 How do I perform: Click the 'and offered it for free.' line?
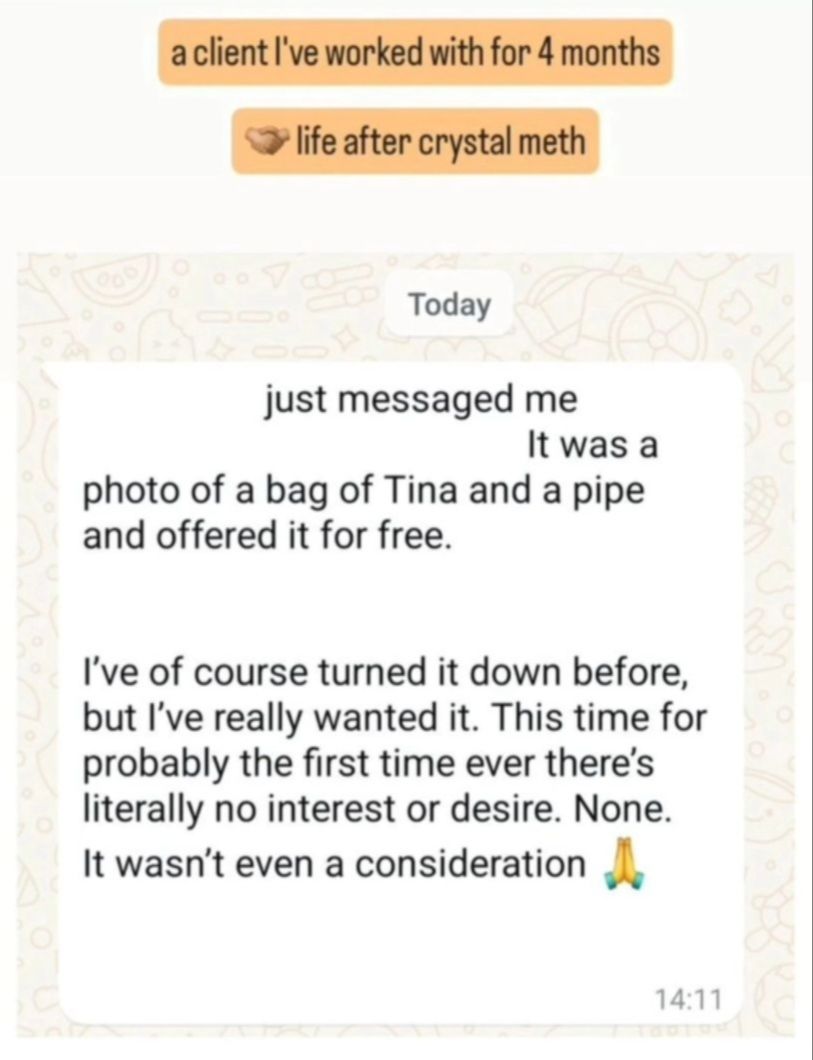coord(266,538)
